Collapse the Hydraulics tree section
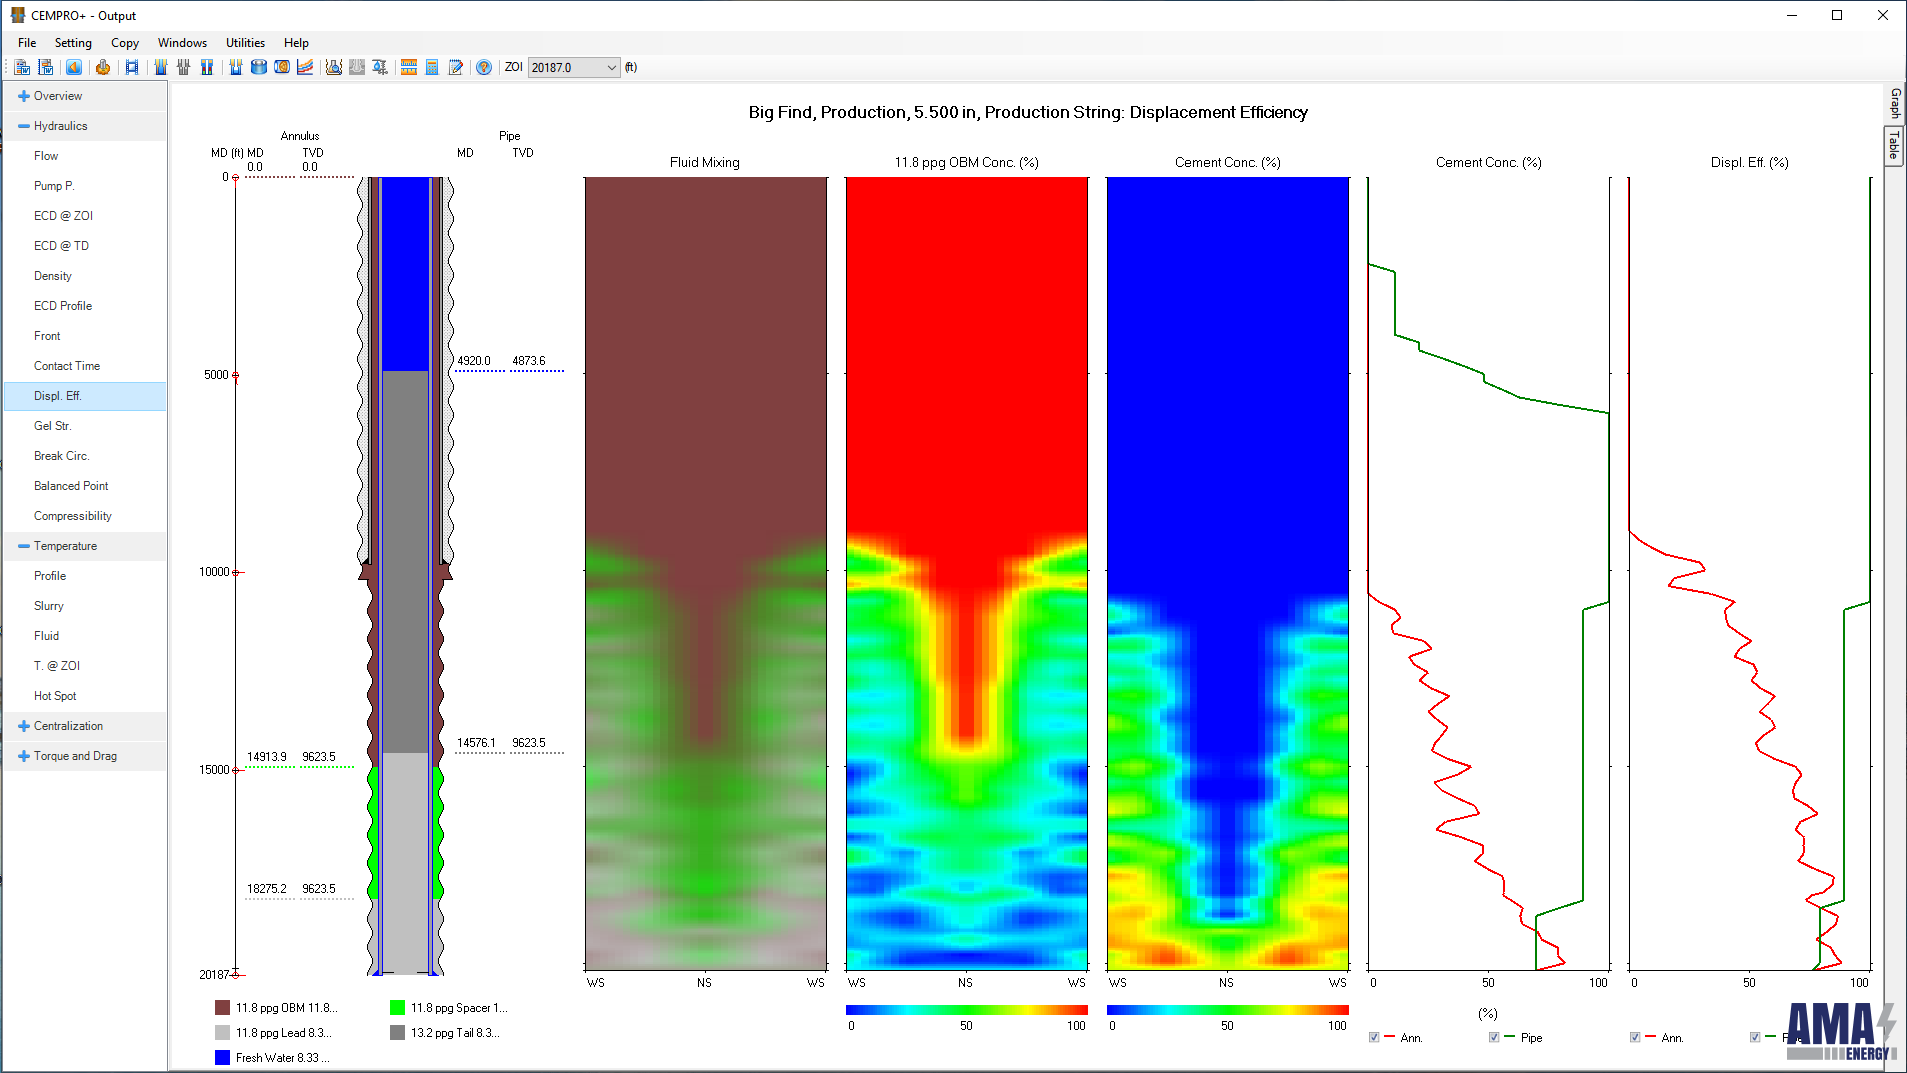The width and height of the screenshot is (1907, 1073). click(24, 126)
